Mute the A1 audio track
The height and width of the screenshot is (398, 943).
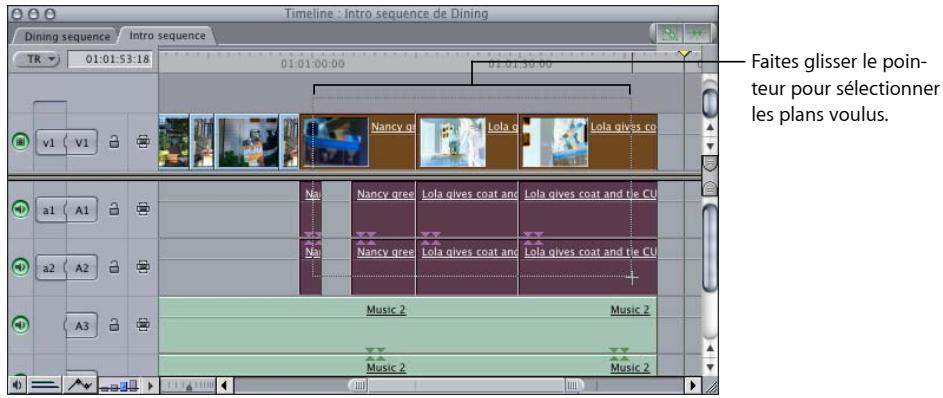click(x=21, y=209)
